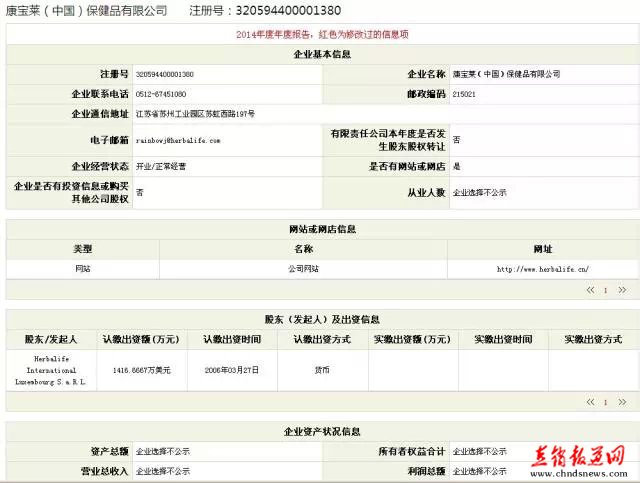Open the http://www.herbalife.cn/ website link
640x483 pixels.
pos(543,269)
